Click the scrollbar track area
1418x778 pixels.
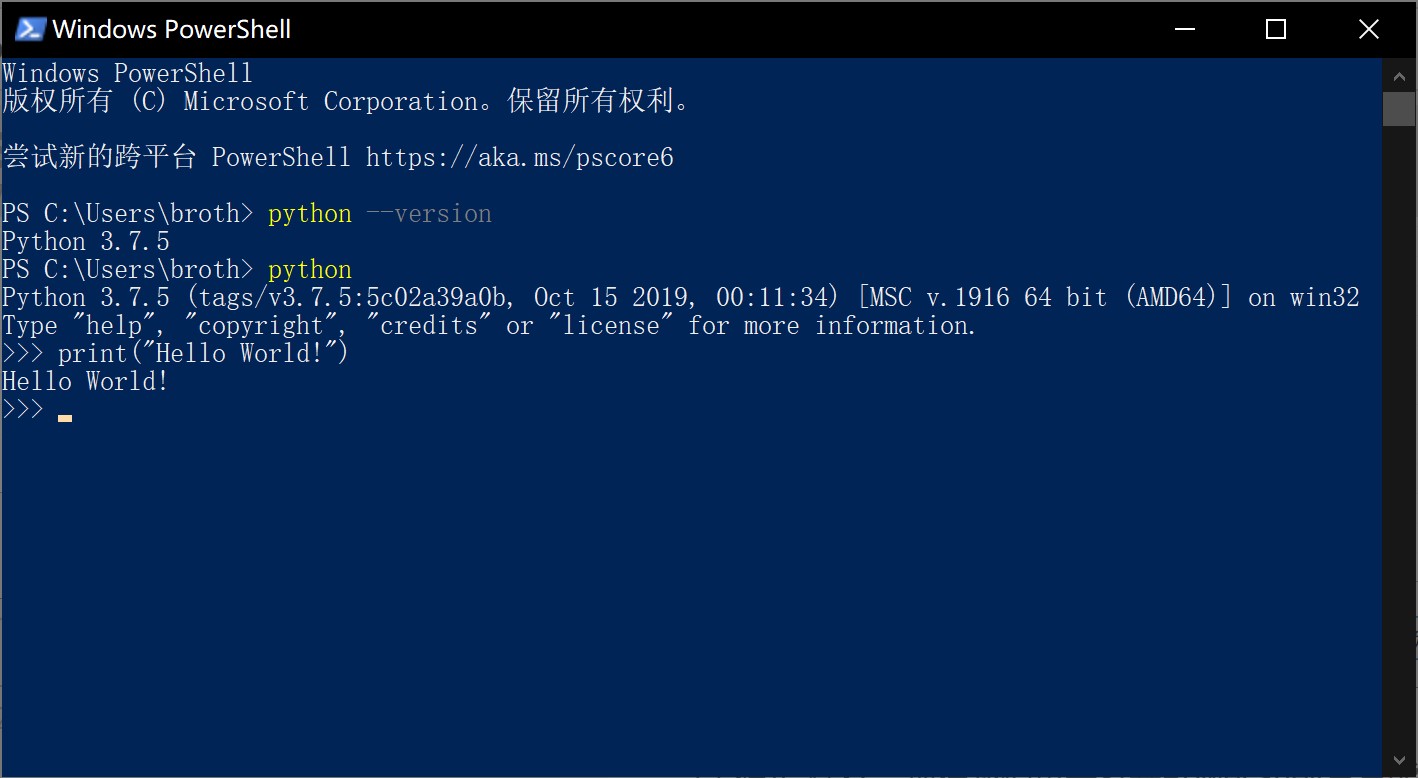[1400, 400]
